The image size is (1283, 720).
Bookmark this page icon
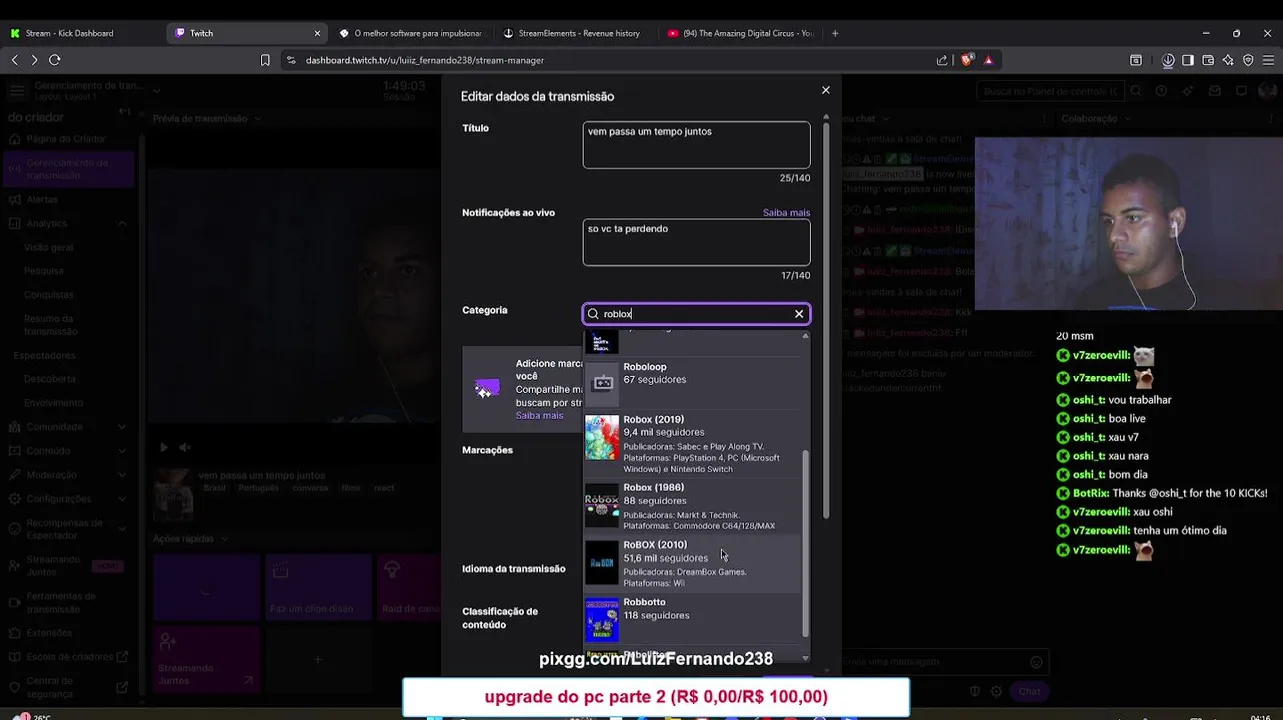(265, 60)
